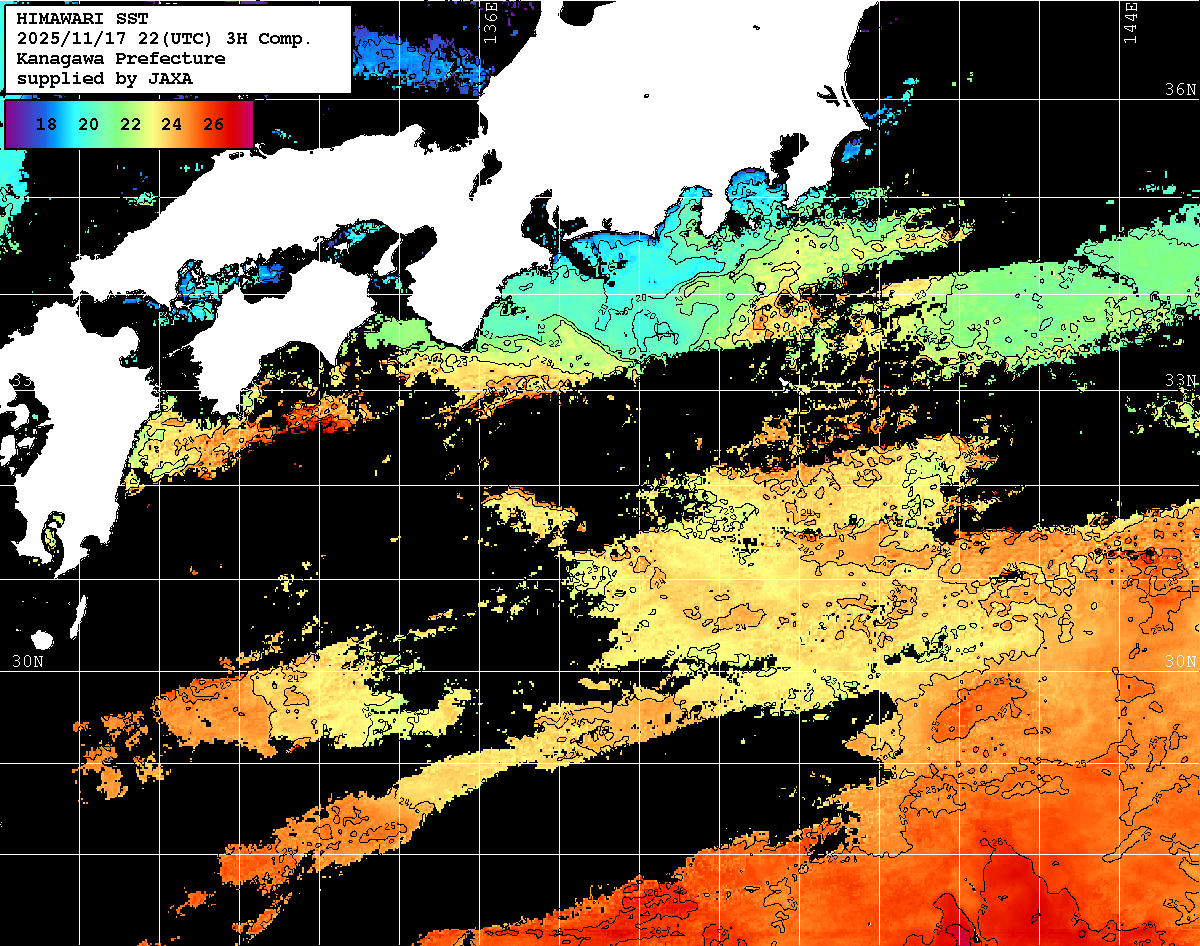
Task: Select the 20 value on the color scale
Action: pyautogui.click(x=88, y=125)
